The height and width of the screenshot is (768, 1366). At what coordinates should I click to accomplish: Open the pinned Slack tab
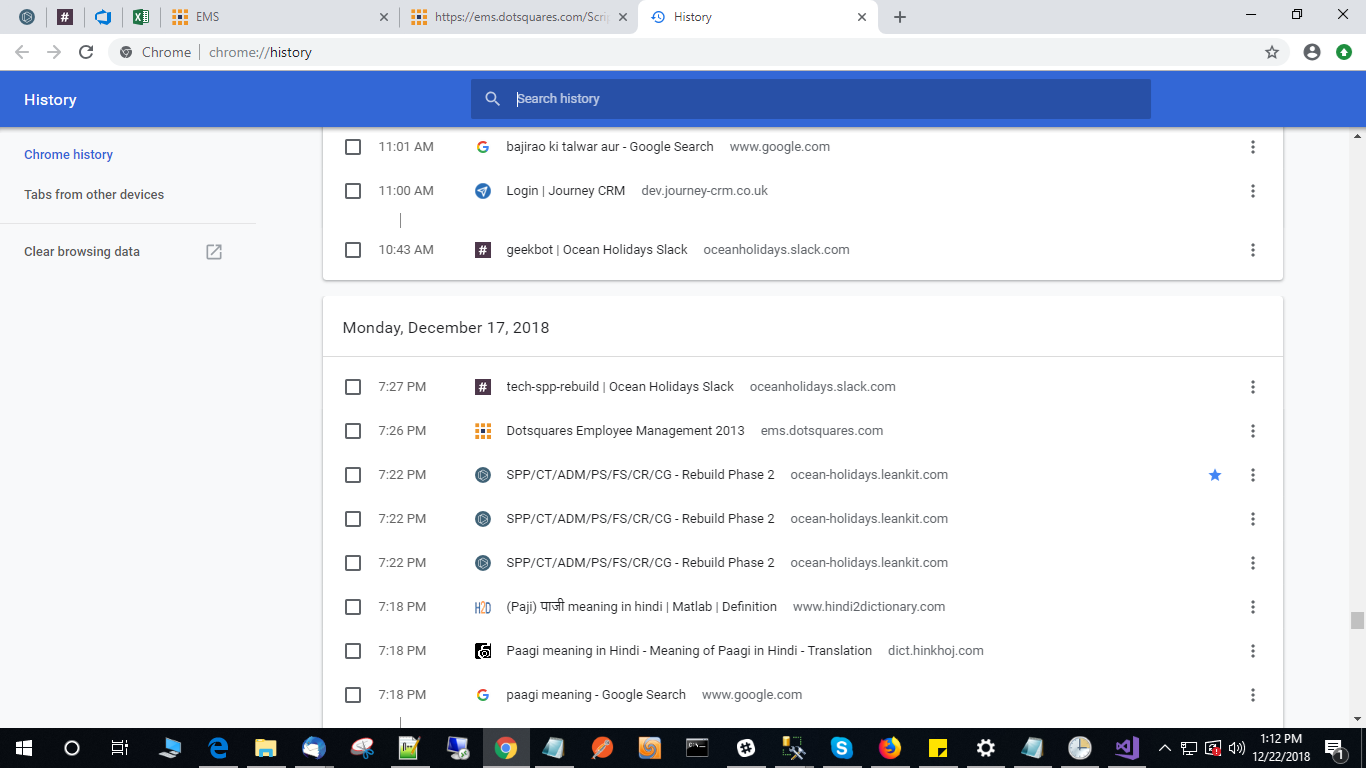(65, 17)
